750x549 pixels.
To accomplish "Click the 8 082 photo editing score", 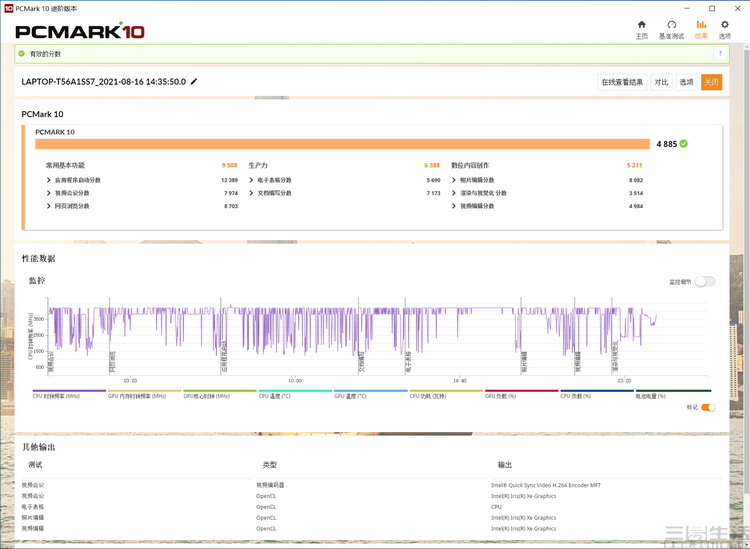I will [x=636, y=180].
